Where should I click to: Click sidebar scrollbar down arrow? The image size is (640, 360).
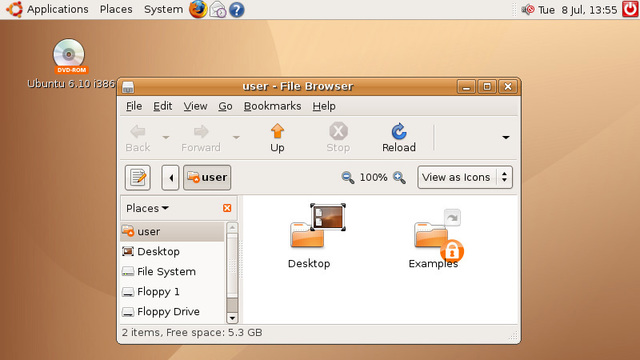(232, 318)
